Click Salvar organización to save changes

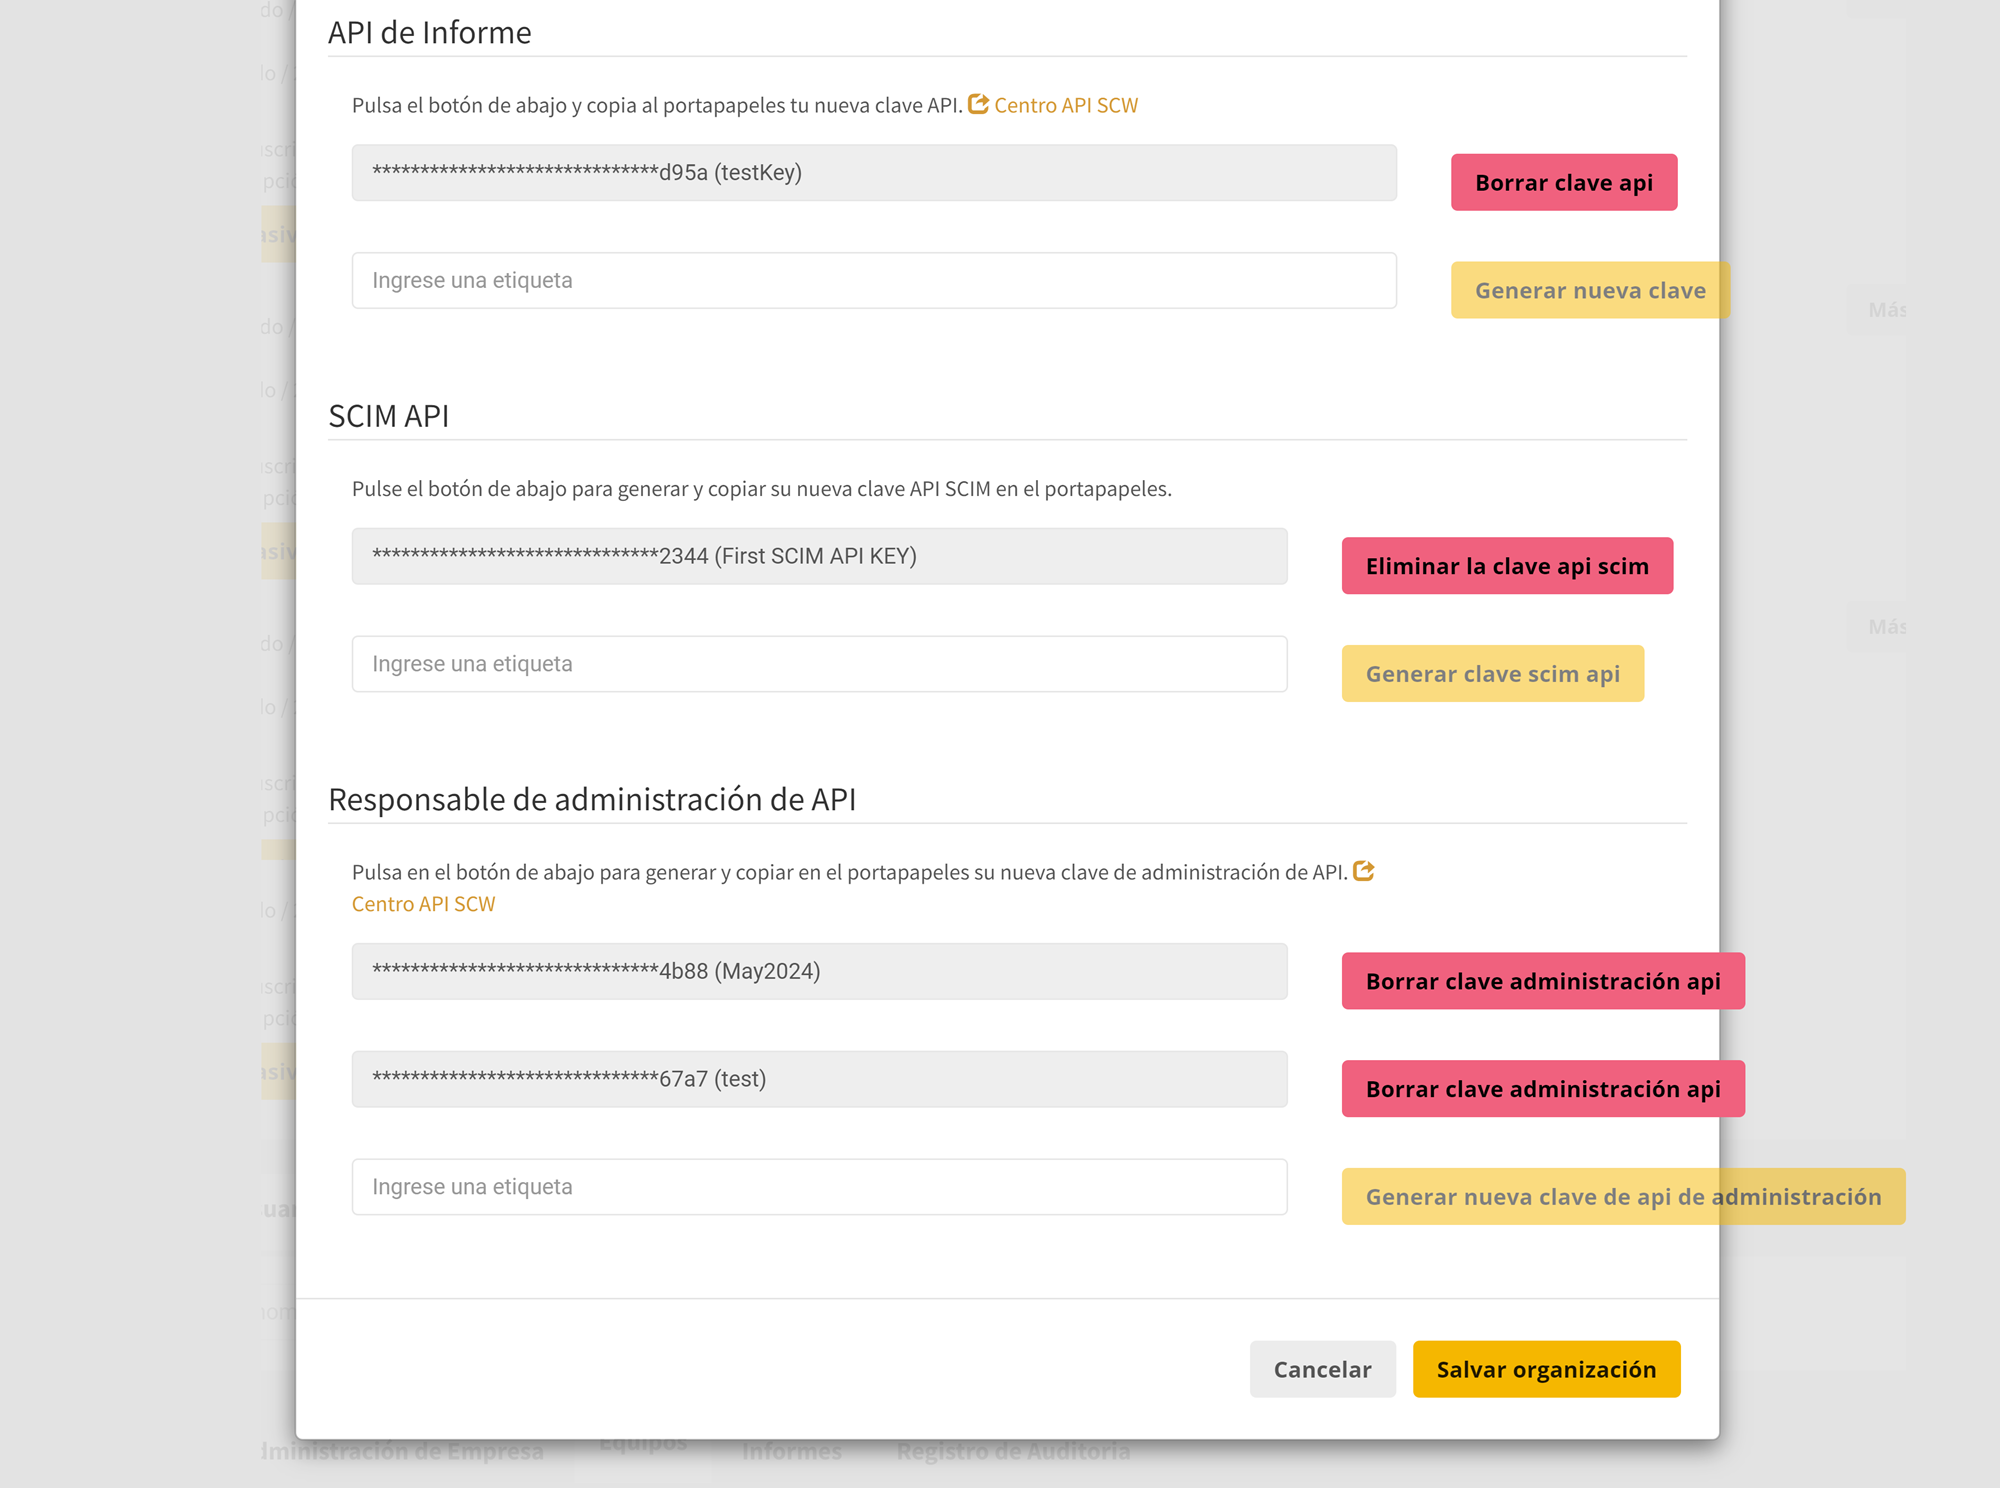click(1545, 1369)
